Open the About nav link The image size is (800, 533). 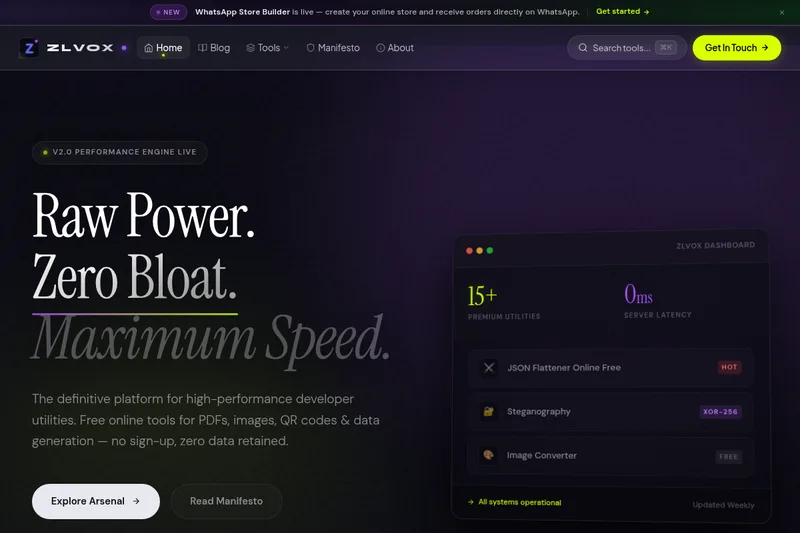[395, 48]
